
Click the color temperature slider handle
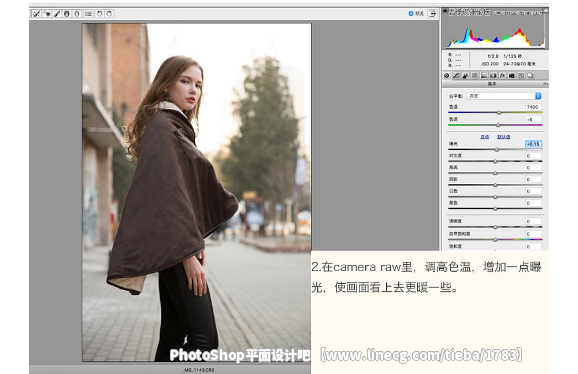(499, 112)
